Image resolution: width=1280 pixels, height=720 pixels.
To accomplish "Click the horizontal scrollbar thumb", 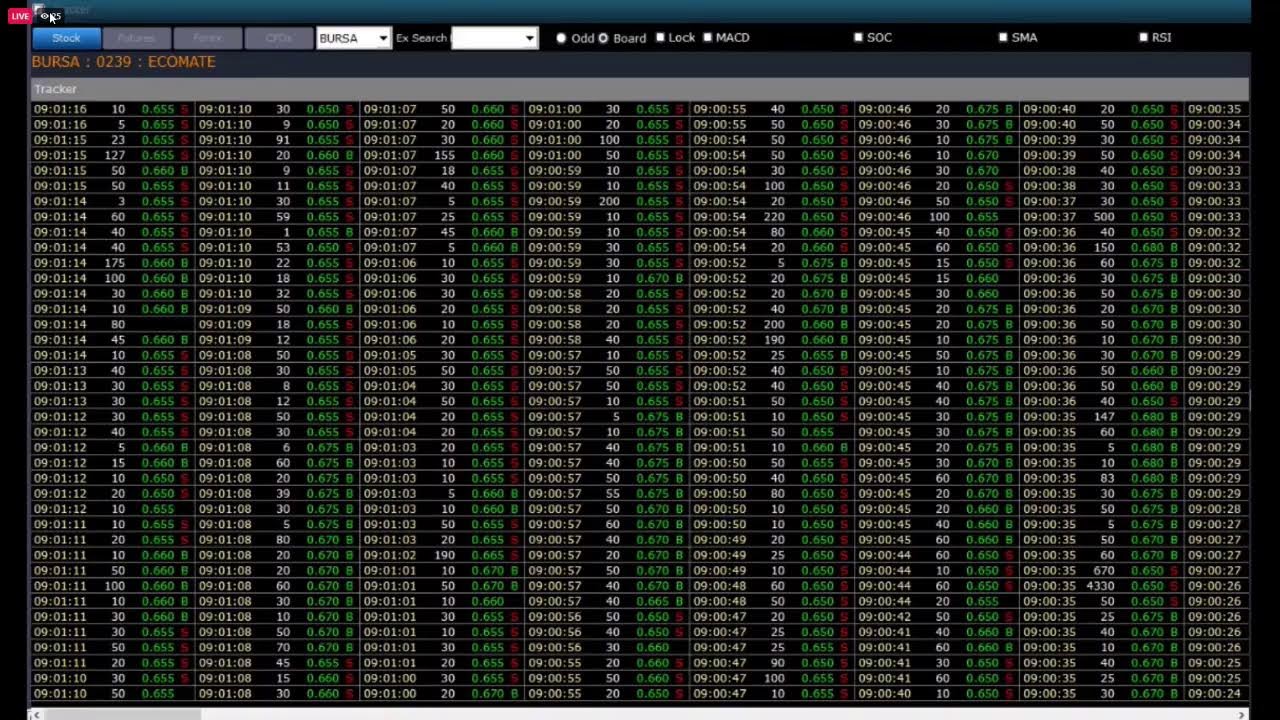I will [x=121, y=714].
